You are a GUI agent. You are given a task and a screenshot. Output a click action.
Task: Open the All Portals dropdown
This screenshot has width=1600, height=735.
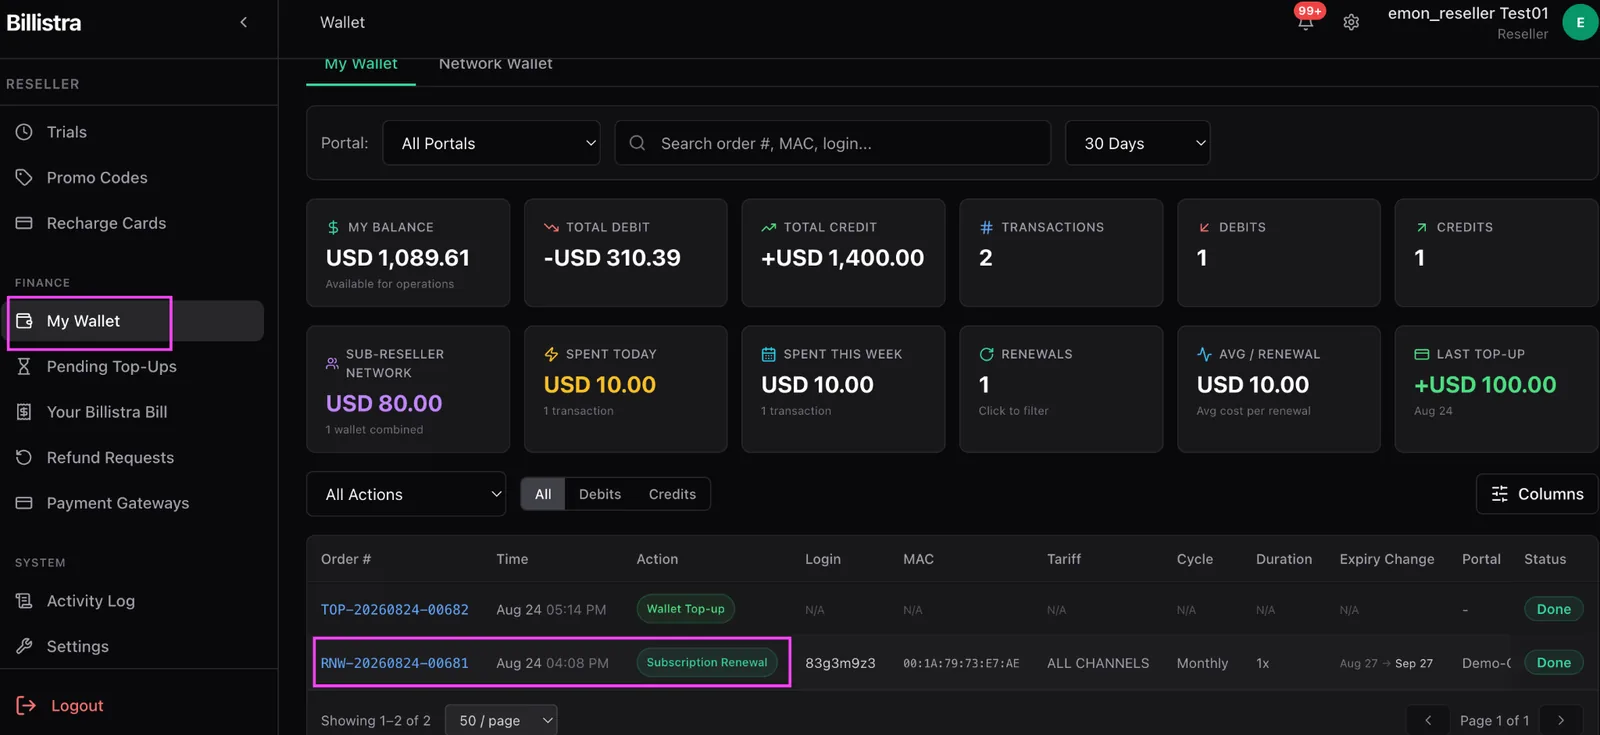click(x=492, y=143)
